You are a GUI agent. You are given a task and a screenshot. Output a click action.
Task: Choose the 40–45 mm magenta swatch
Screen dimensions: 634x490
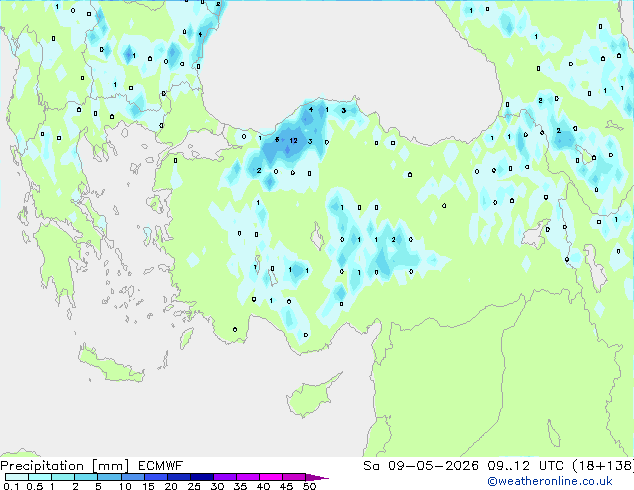pos(271,477)
